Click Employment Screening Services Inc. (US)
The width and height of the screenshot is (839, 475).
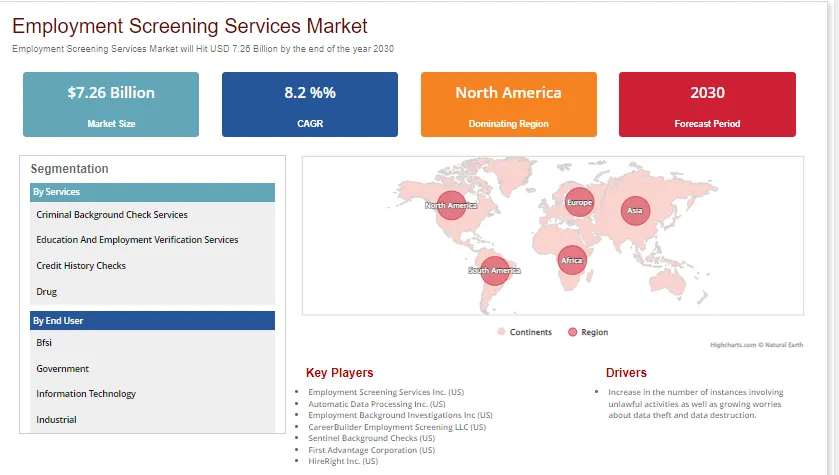386,392
